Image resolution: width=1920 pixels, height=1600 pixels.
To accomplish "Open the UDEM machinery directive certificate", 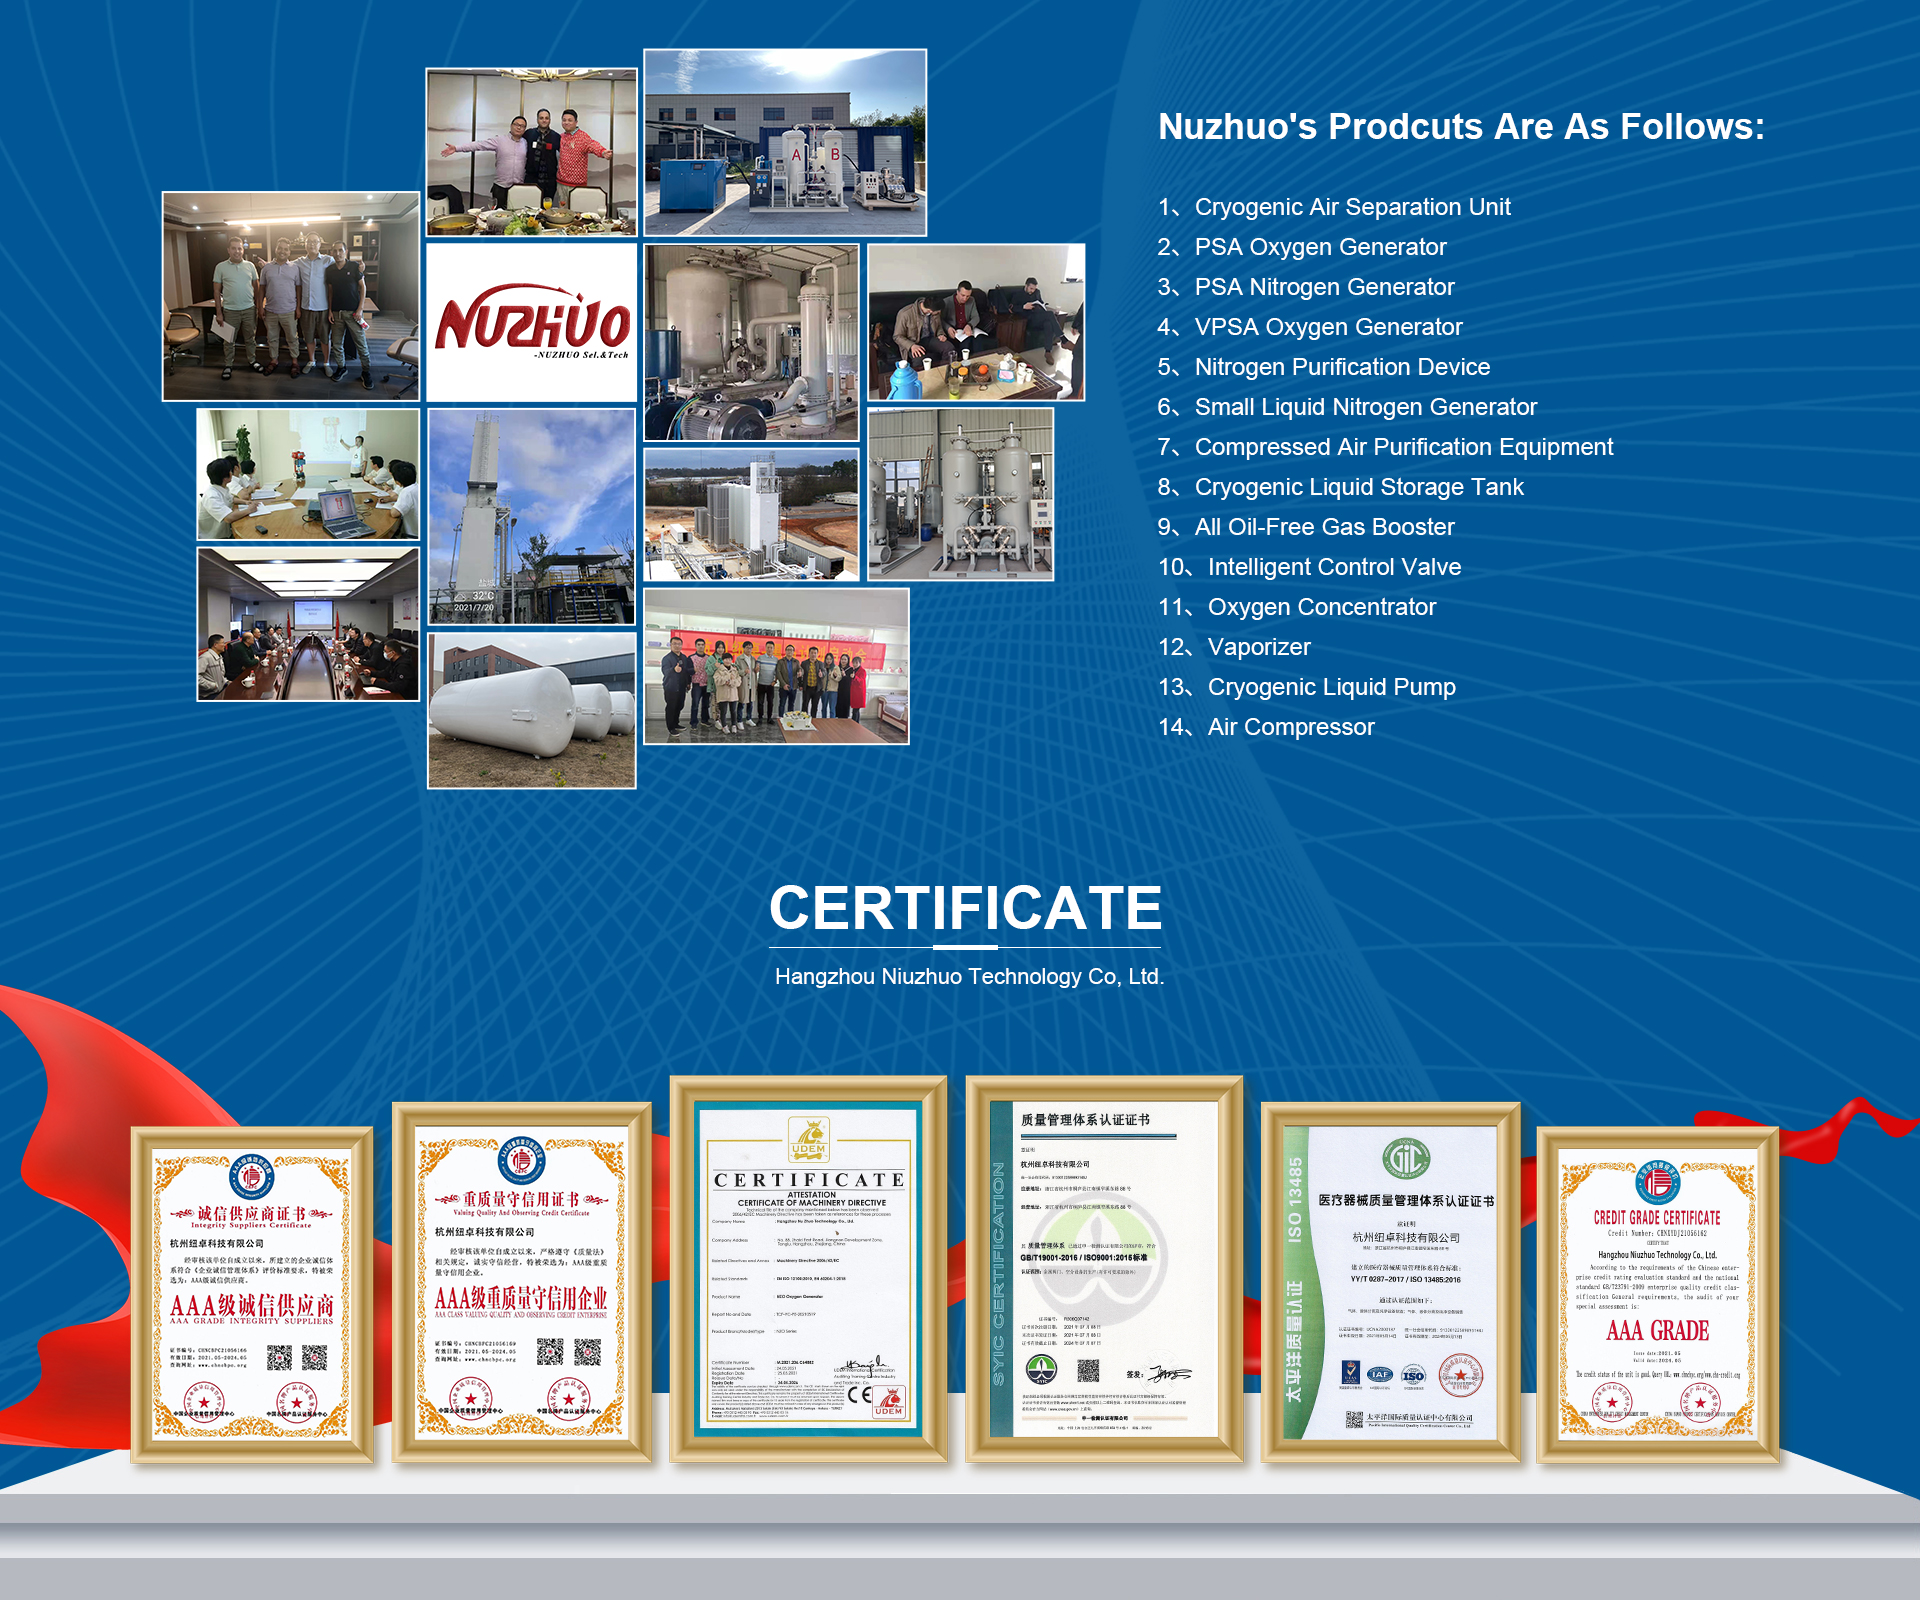I will [x=808, y=1268].
